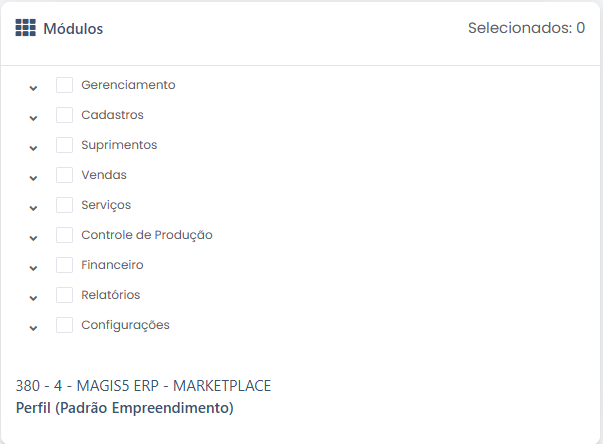
Task: Expand Controle de Produção chevron
Action: [x=33, y=238]
